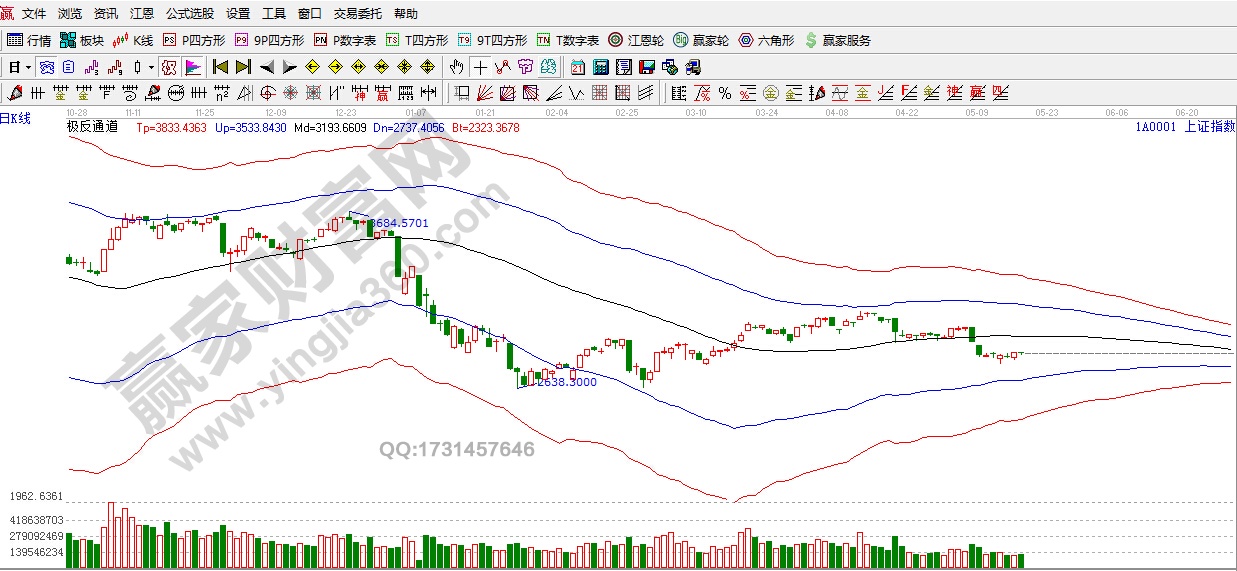1237x571 pixels.
Task: Toggle the K线 candlestick chart view
Action: [x=133, y=40]
